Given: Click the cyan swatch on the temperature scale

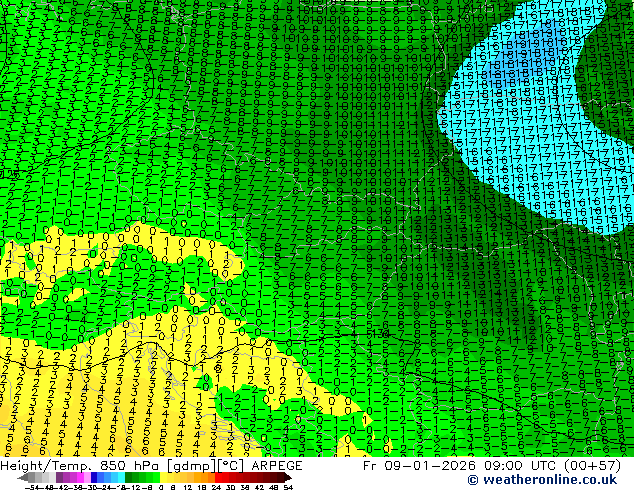Looking at the screenshot, I should [x=122, y=478].
